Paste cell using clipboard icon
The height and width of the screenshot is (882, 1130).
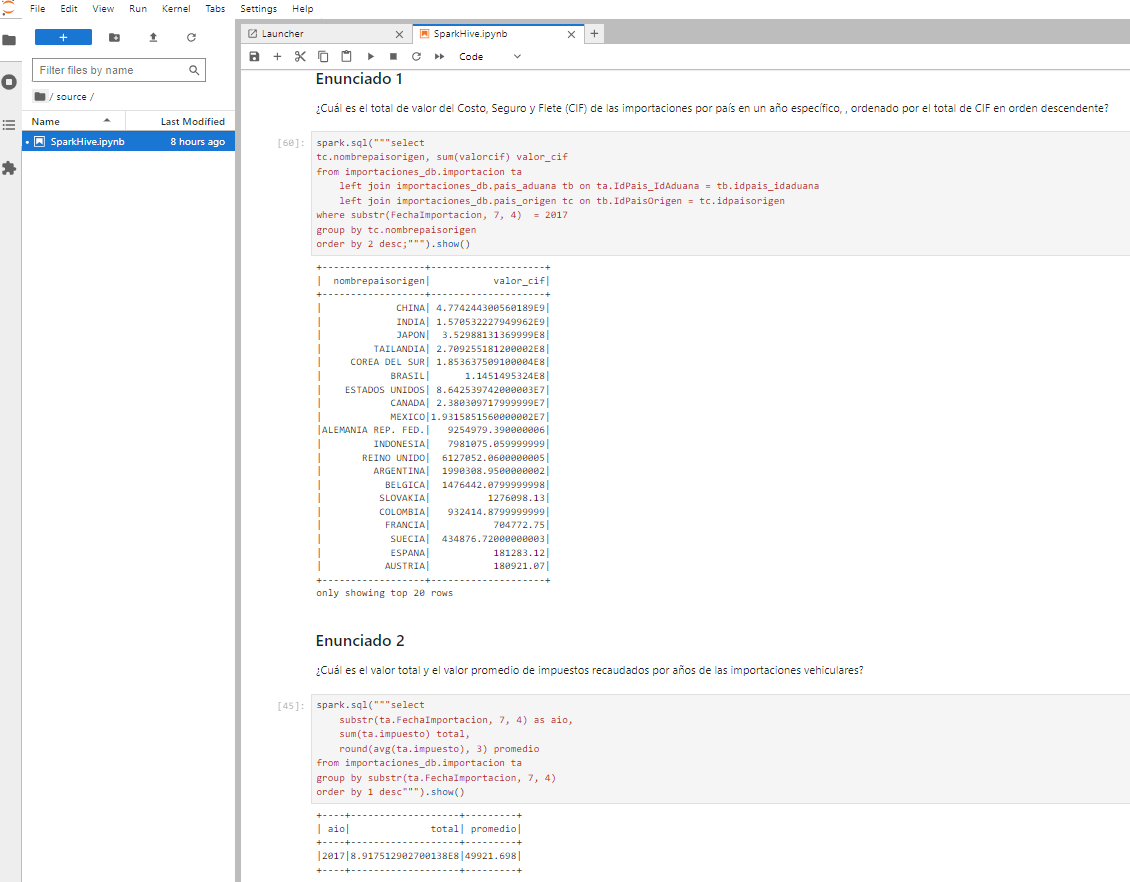click(x=346, y=57)
